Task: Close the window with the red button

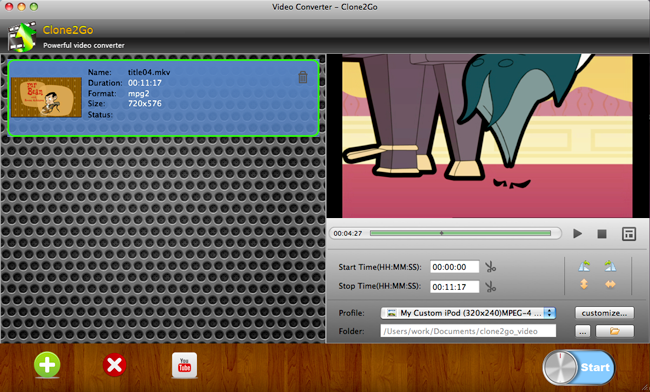Action: point(9,7)
